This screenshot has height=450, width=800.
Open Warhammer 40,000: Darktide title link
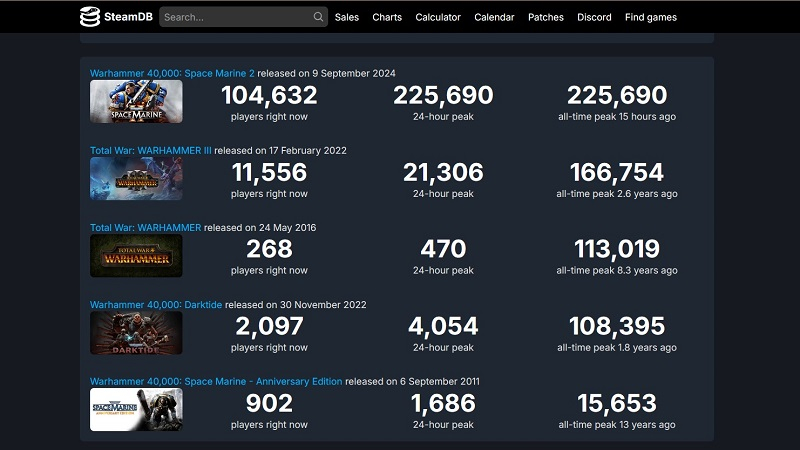click(156, 304)
